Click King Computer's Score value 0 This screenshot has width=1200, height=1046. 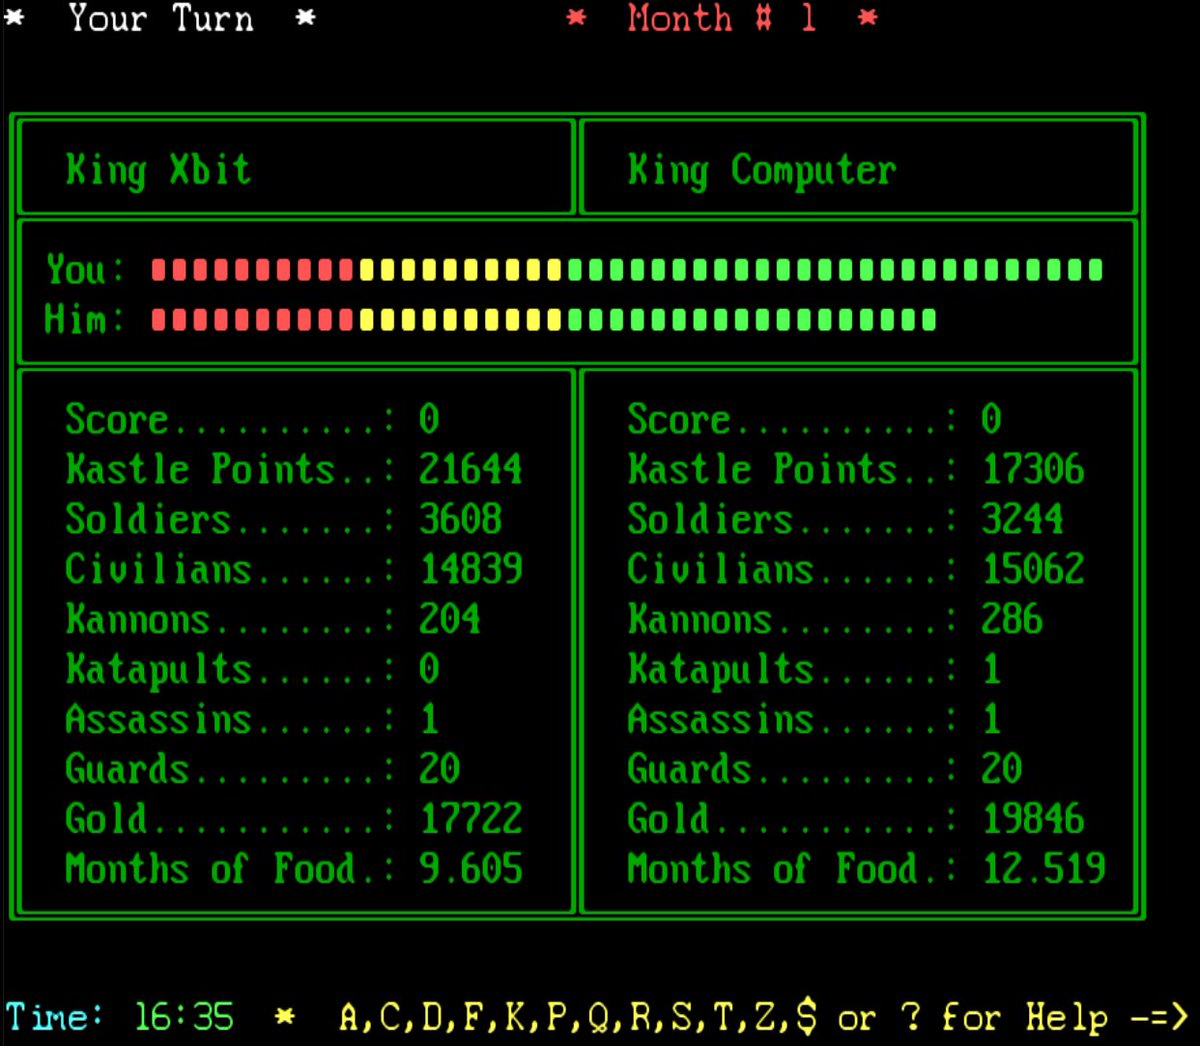(x=991, y=419)
